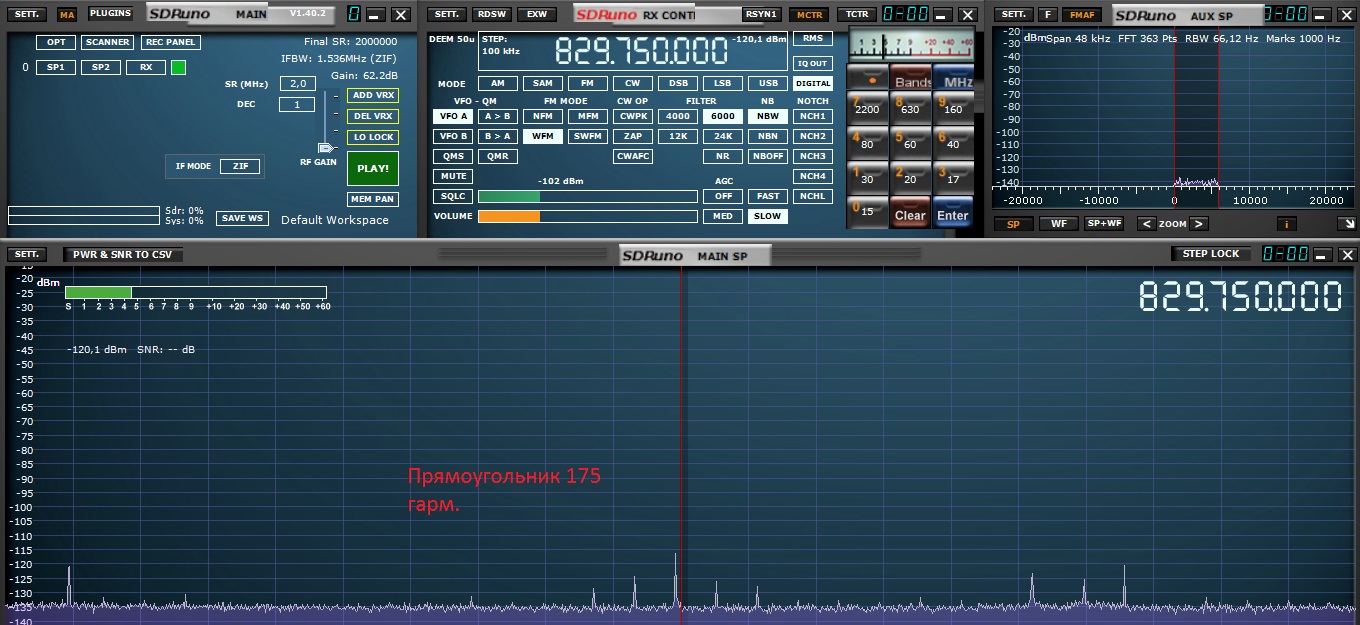
Task: Enable AM demodulation mode
Action: (x=498, y=84)
